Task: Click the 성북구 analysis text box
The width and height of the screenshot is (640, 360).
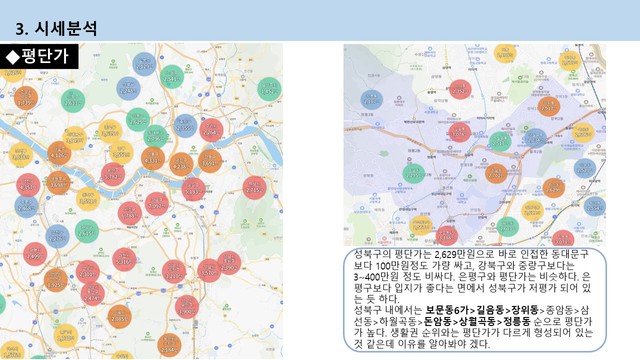Action: 475,299
